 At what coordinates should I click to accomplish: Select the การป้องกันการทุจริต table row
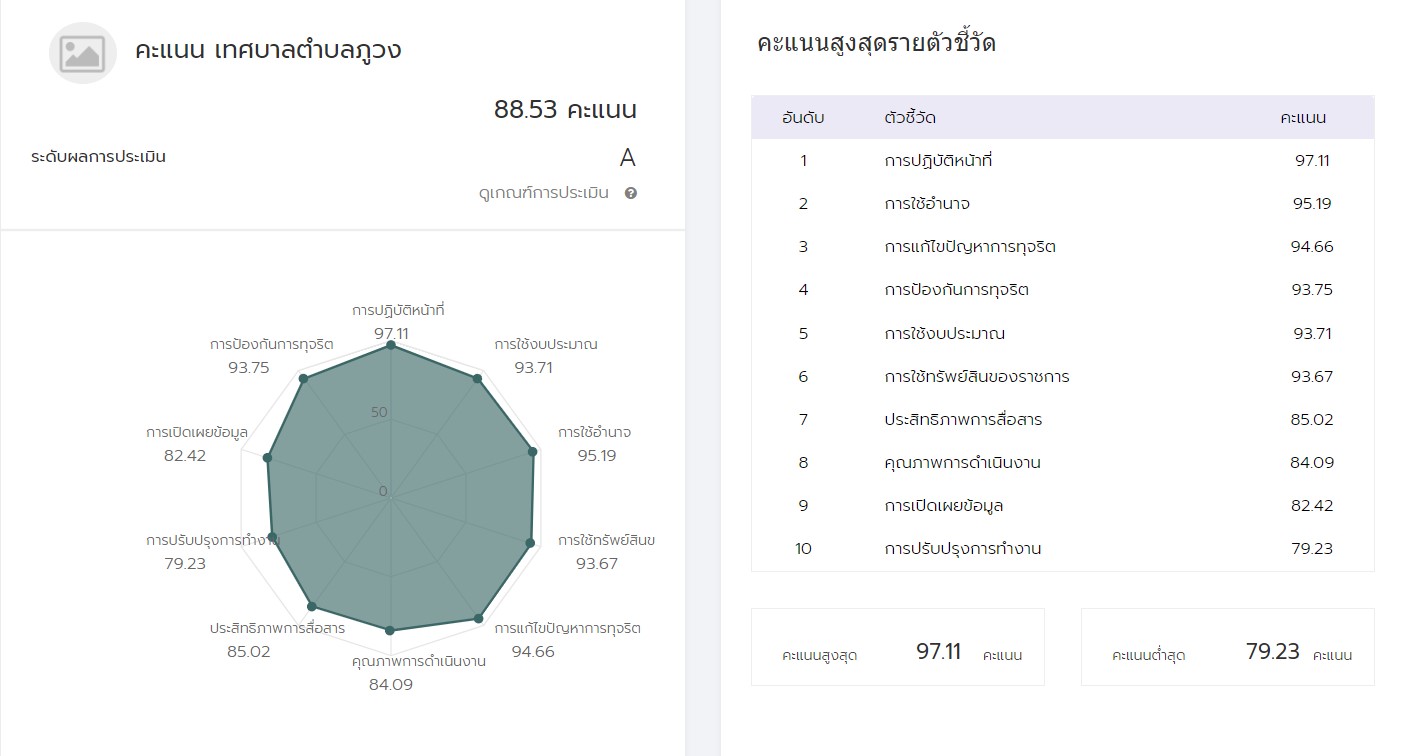pos(1063,290)
